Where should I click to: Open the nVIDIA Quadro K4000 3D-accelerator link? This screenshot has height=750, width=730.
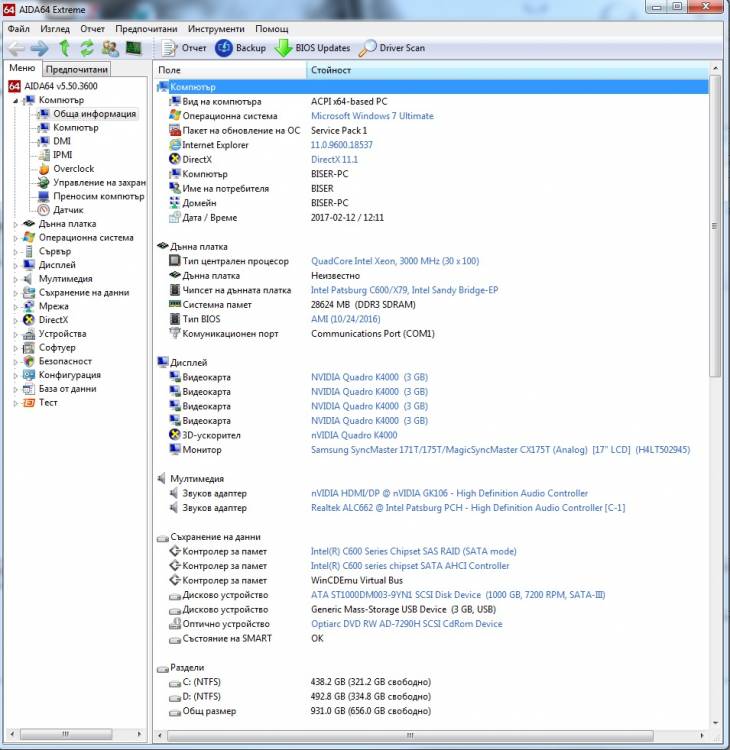point(354,435)
